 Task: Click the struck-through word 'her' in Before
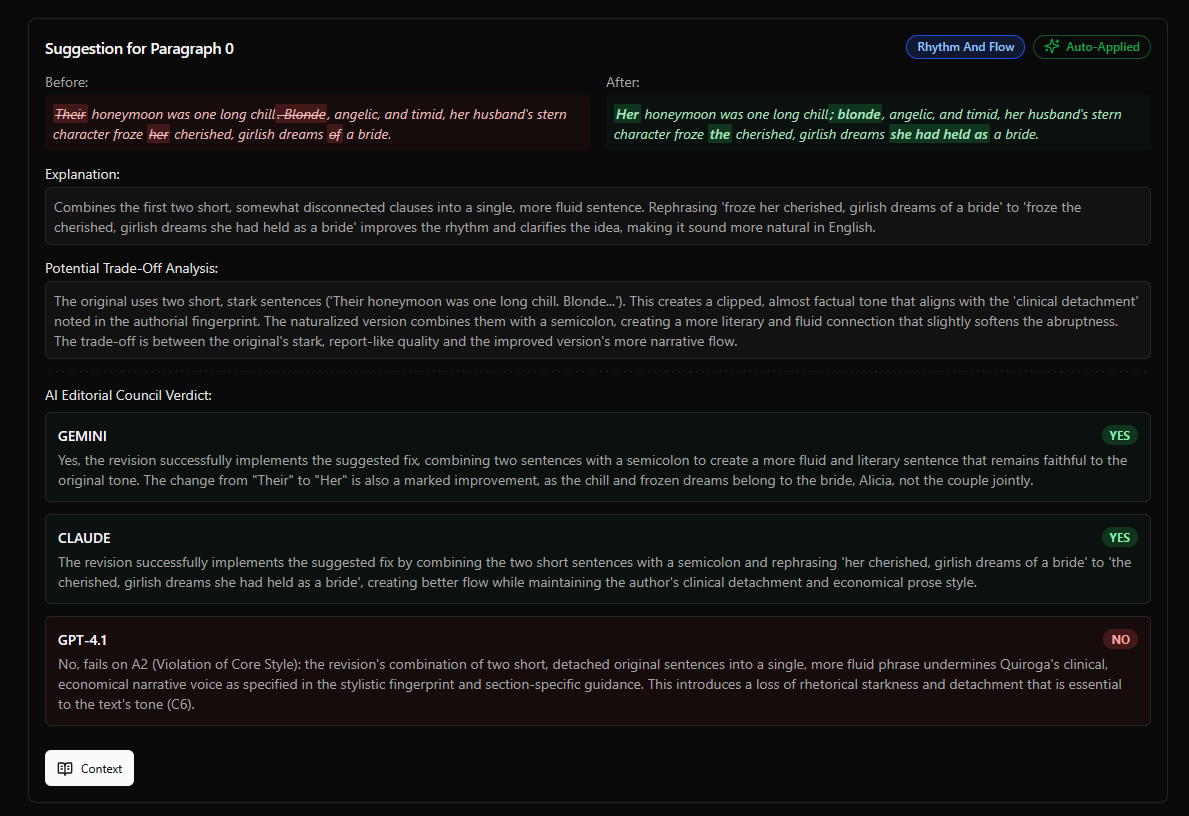point(158,134)
